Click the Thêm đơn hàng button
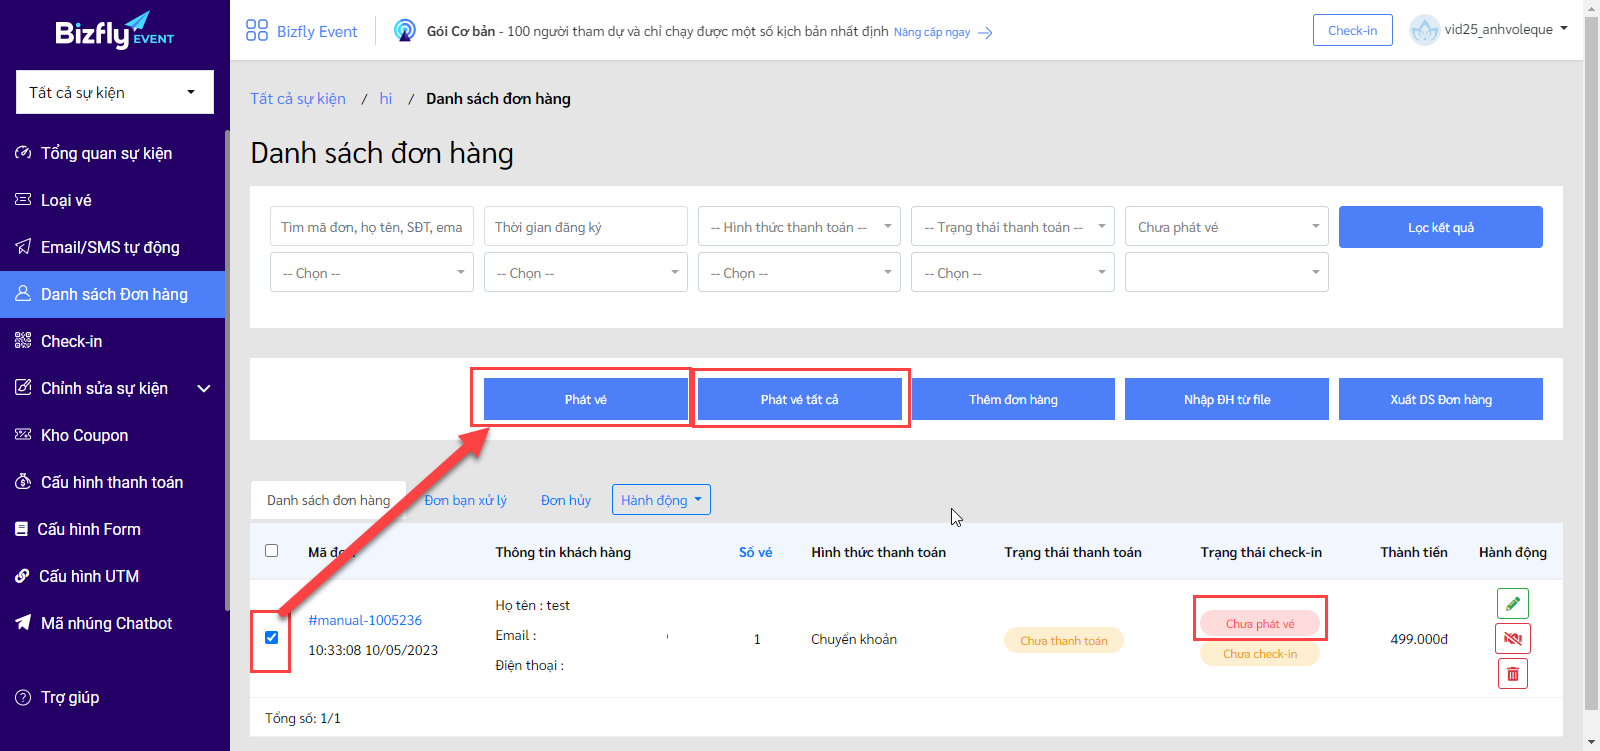 pyautogui.click(x=1013, y=399)
